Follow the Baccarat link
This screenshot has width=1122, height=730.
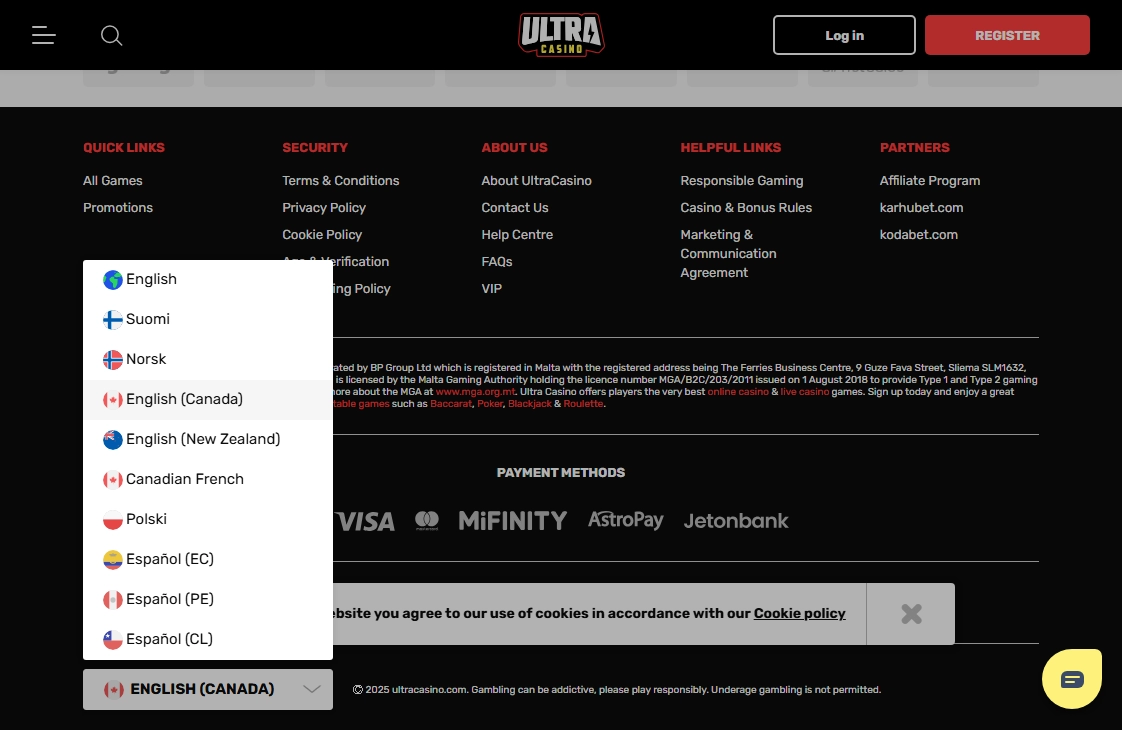[x=451, y=404]
